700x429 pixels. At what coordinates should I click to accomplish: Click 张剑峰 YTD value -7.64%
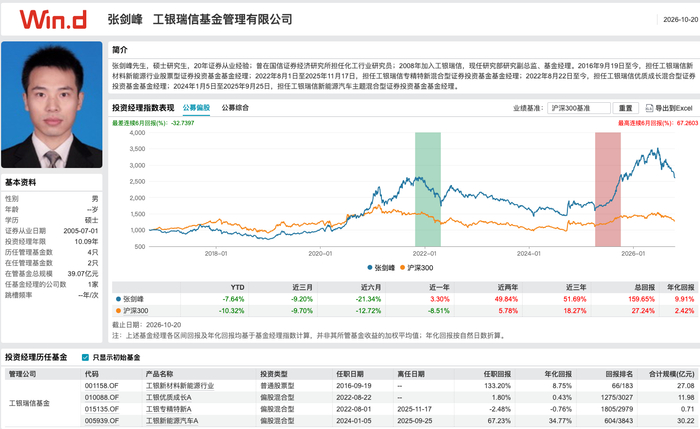233,299
